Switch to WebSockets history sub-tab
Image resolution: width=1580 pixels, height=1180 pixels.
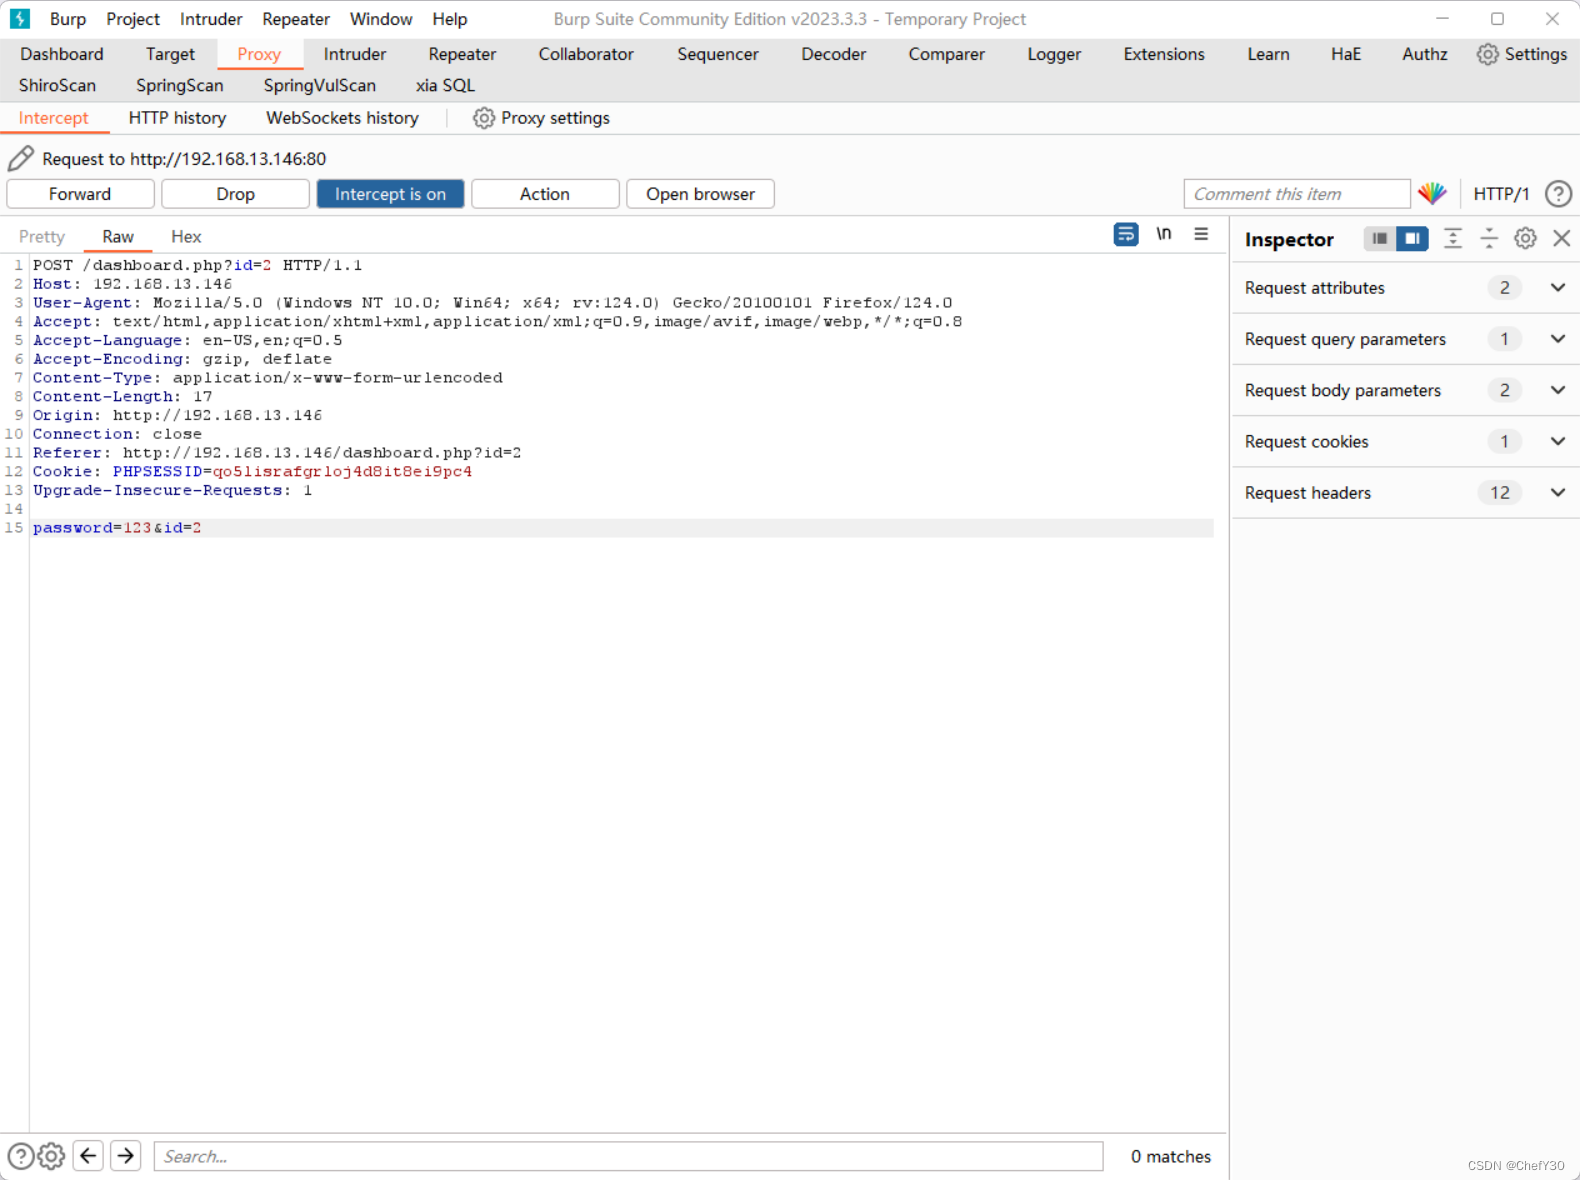click(342, 118)
